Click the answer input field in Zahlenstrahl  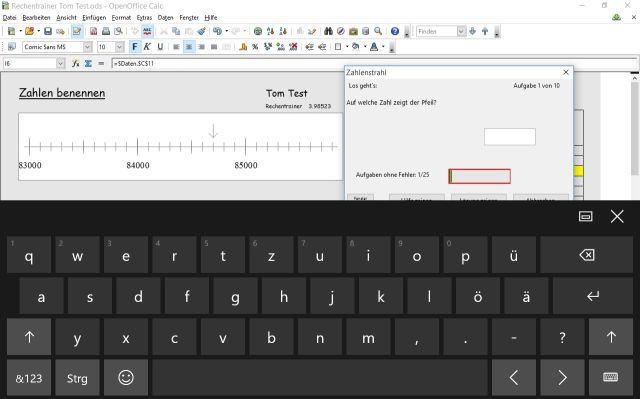[509, 137]
